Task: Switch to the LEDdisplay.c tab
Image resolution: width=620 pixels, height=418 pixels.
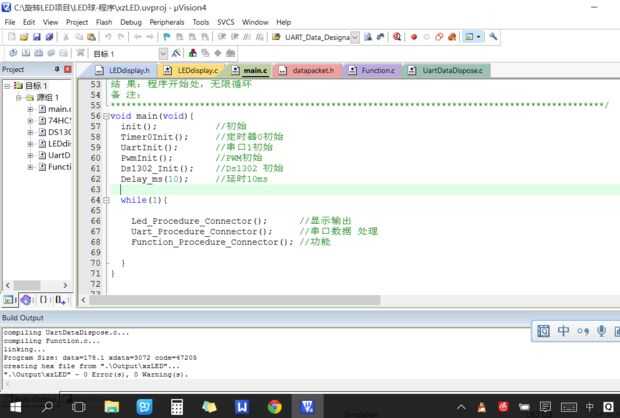Action: click(x=191, y=70)
